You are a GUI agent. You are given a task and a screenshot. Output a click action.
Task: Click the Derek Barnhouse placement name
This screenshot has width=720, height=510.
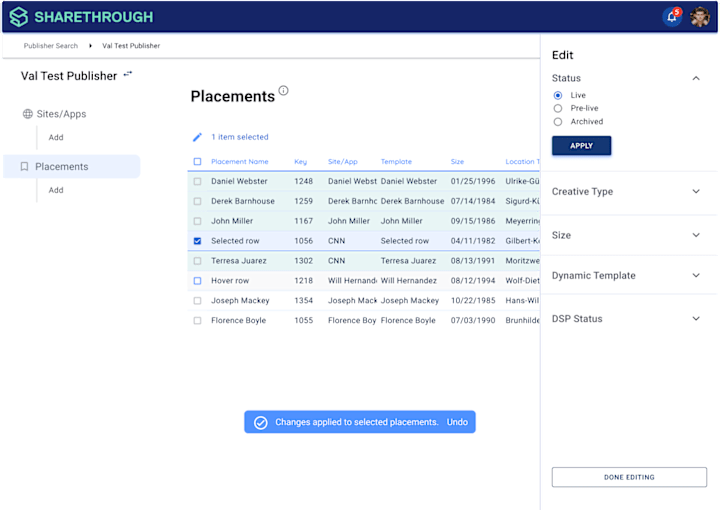[x=243, y=201]
